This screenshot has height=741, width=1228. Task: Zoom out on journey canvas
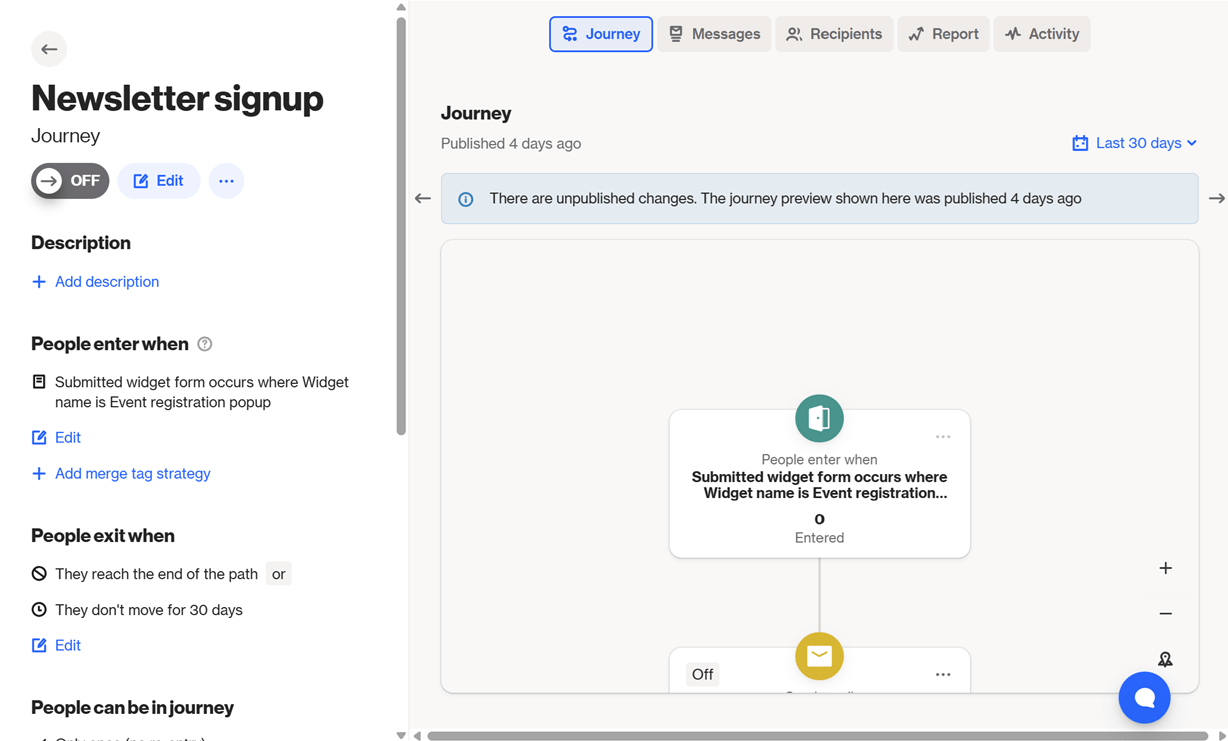[1165, 614]
